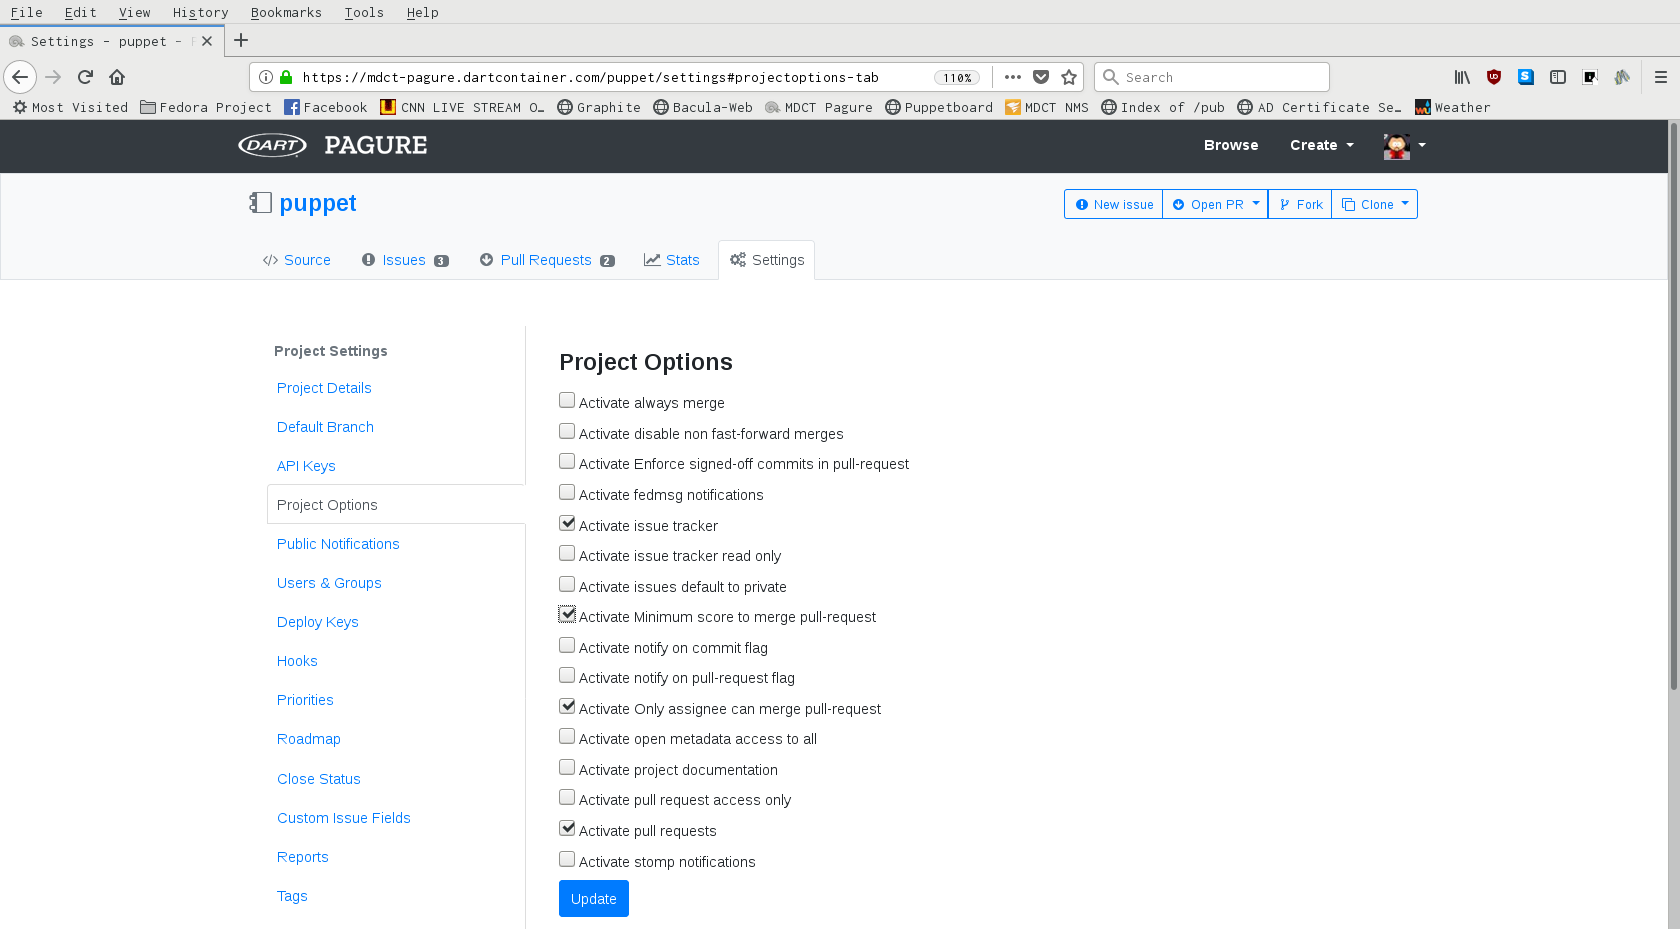Open Users & Groups settings
The height and width of the screenshot is (929, 1680).
[329, 583]
